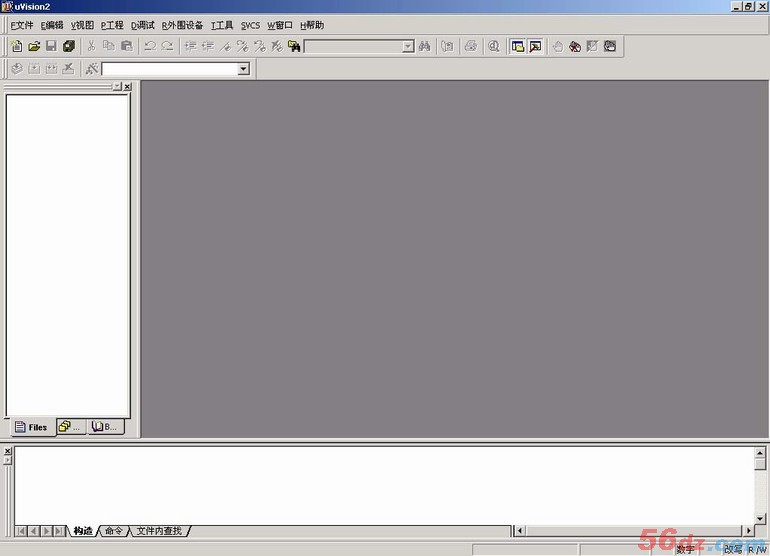
Task: Click output window scroll-down arrow
Action: coord(760,519)
